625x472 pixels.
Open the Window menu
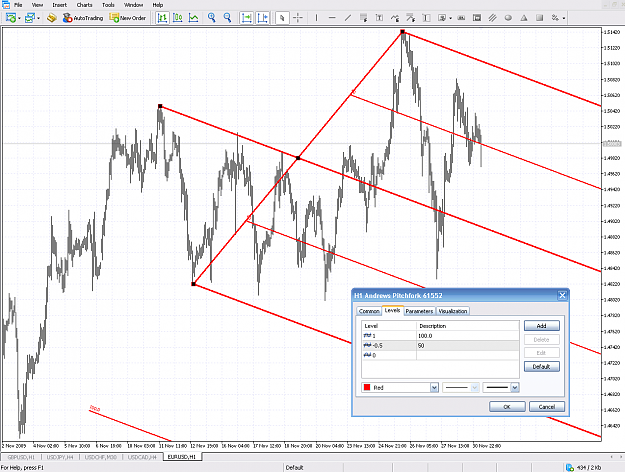(x=133, y=5)
